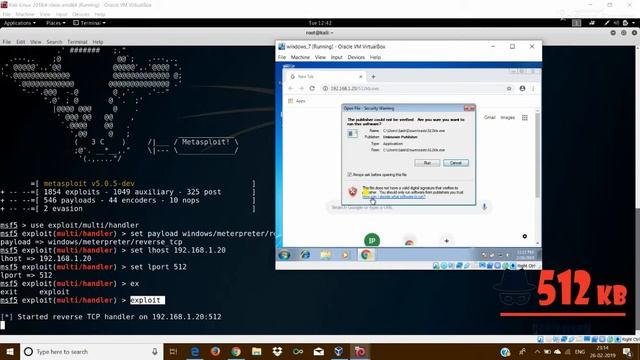Click the 'Type here to search' taskbar box
Screen dimensions: 640x360
[91, 351]
